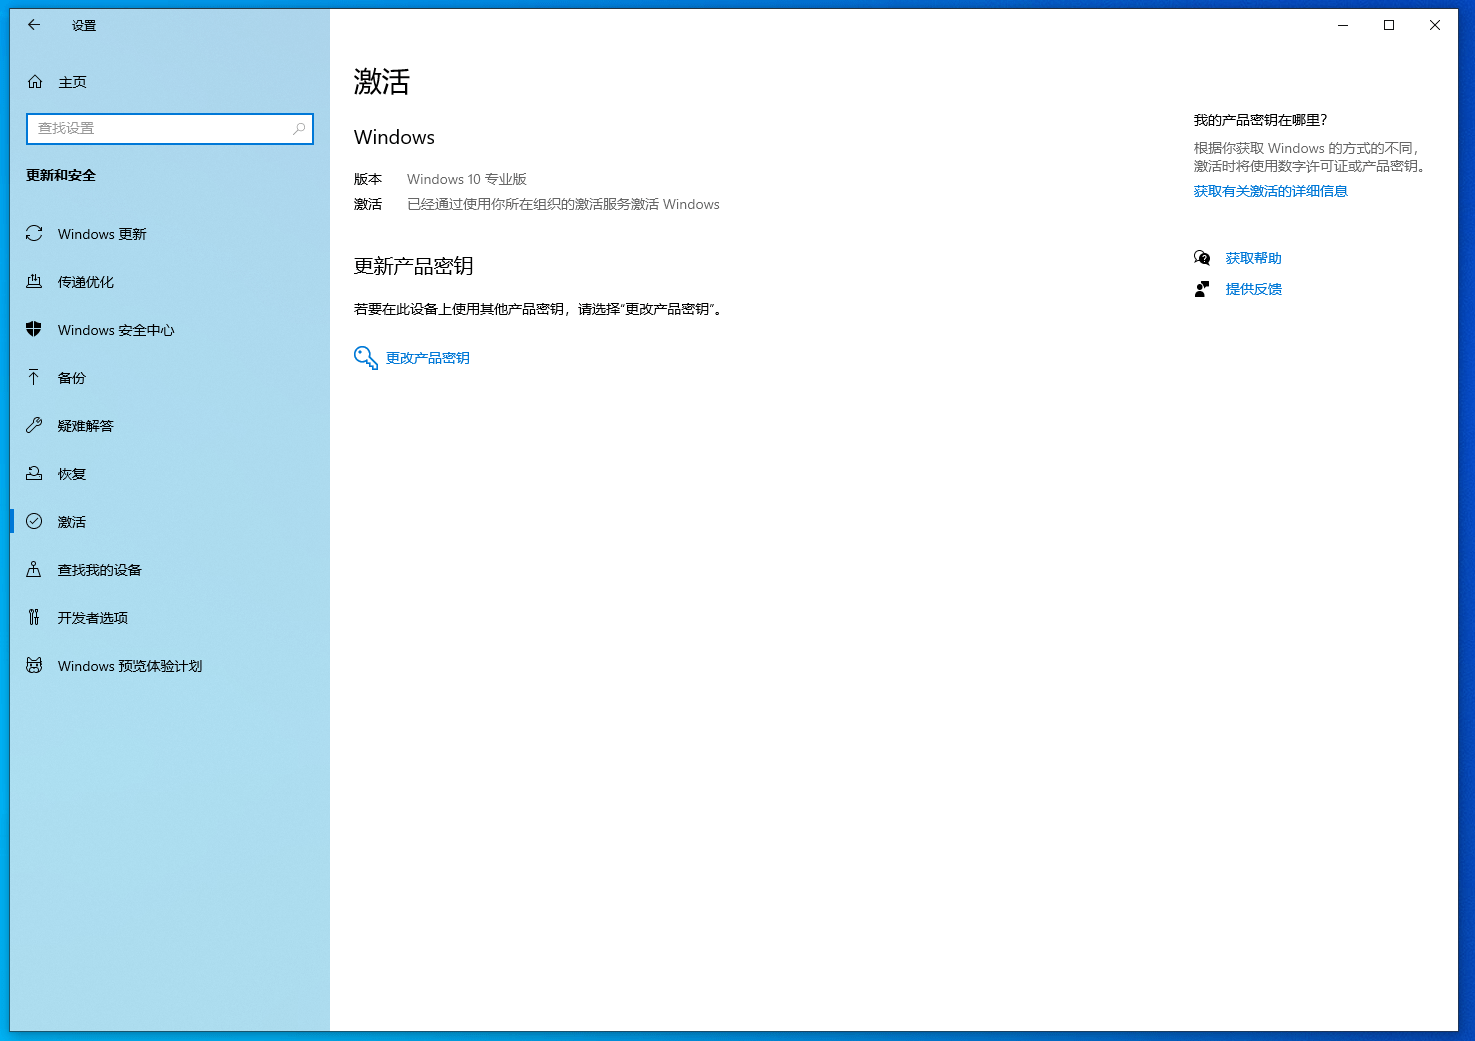Click the 获取帮助 chat bubble icon
The width and height of the screenshot is (1475, 1041).
1202,258
